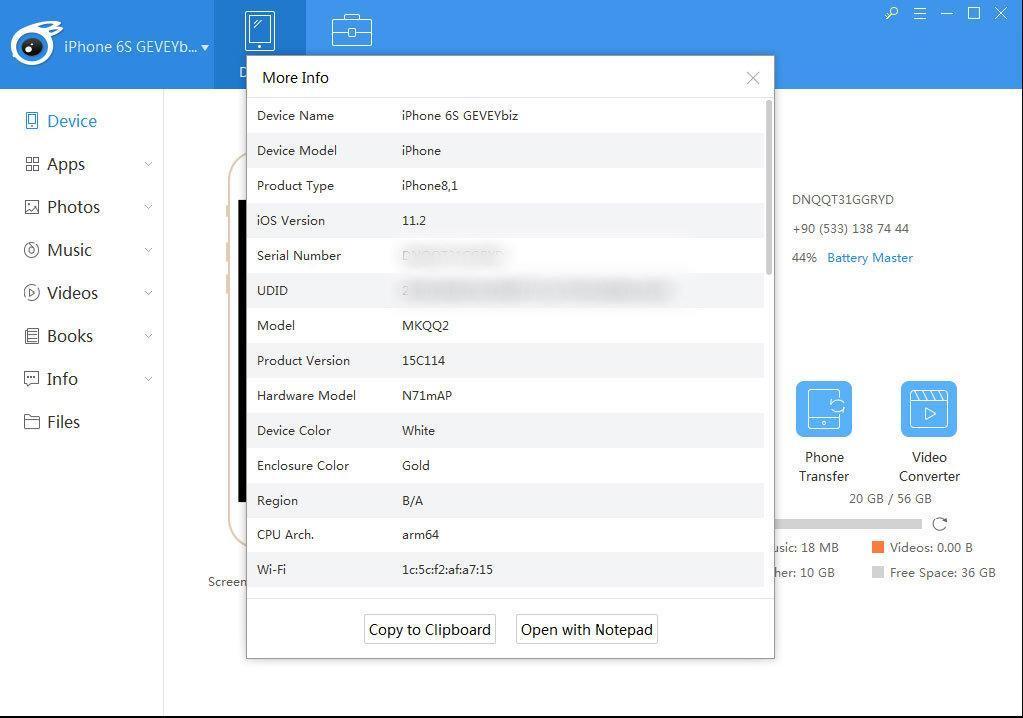Select Product Type value iPhone8,1

(x=430, y=186)
